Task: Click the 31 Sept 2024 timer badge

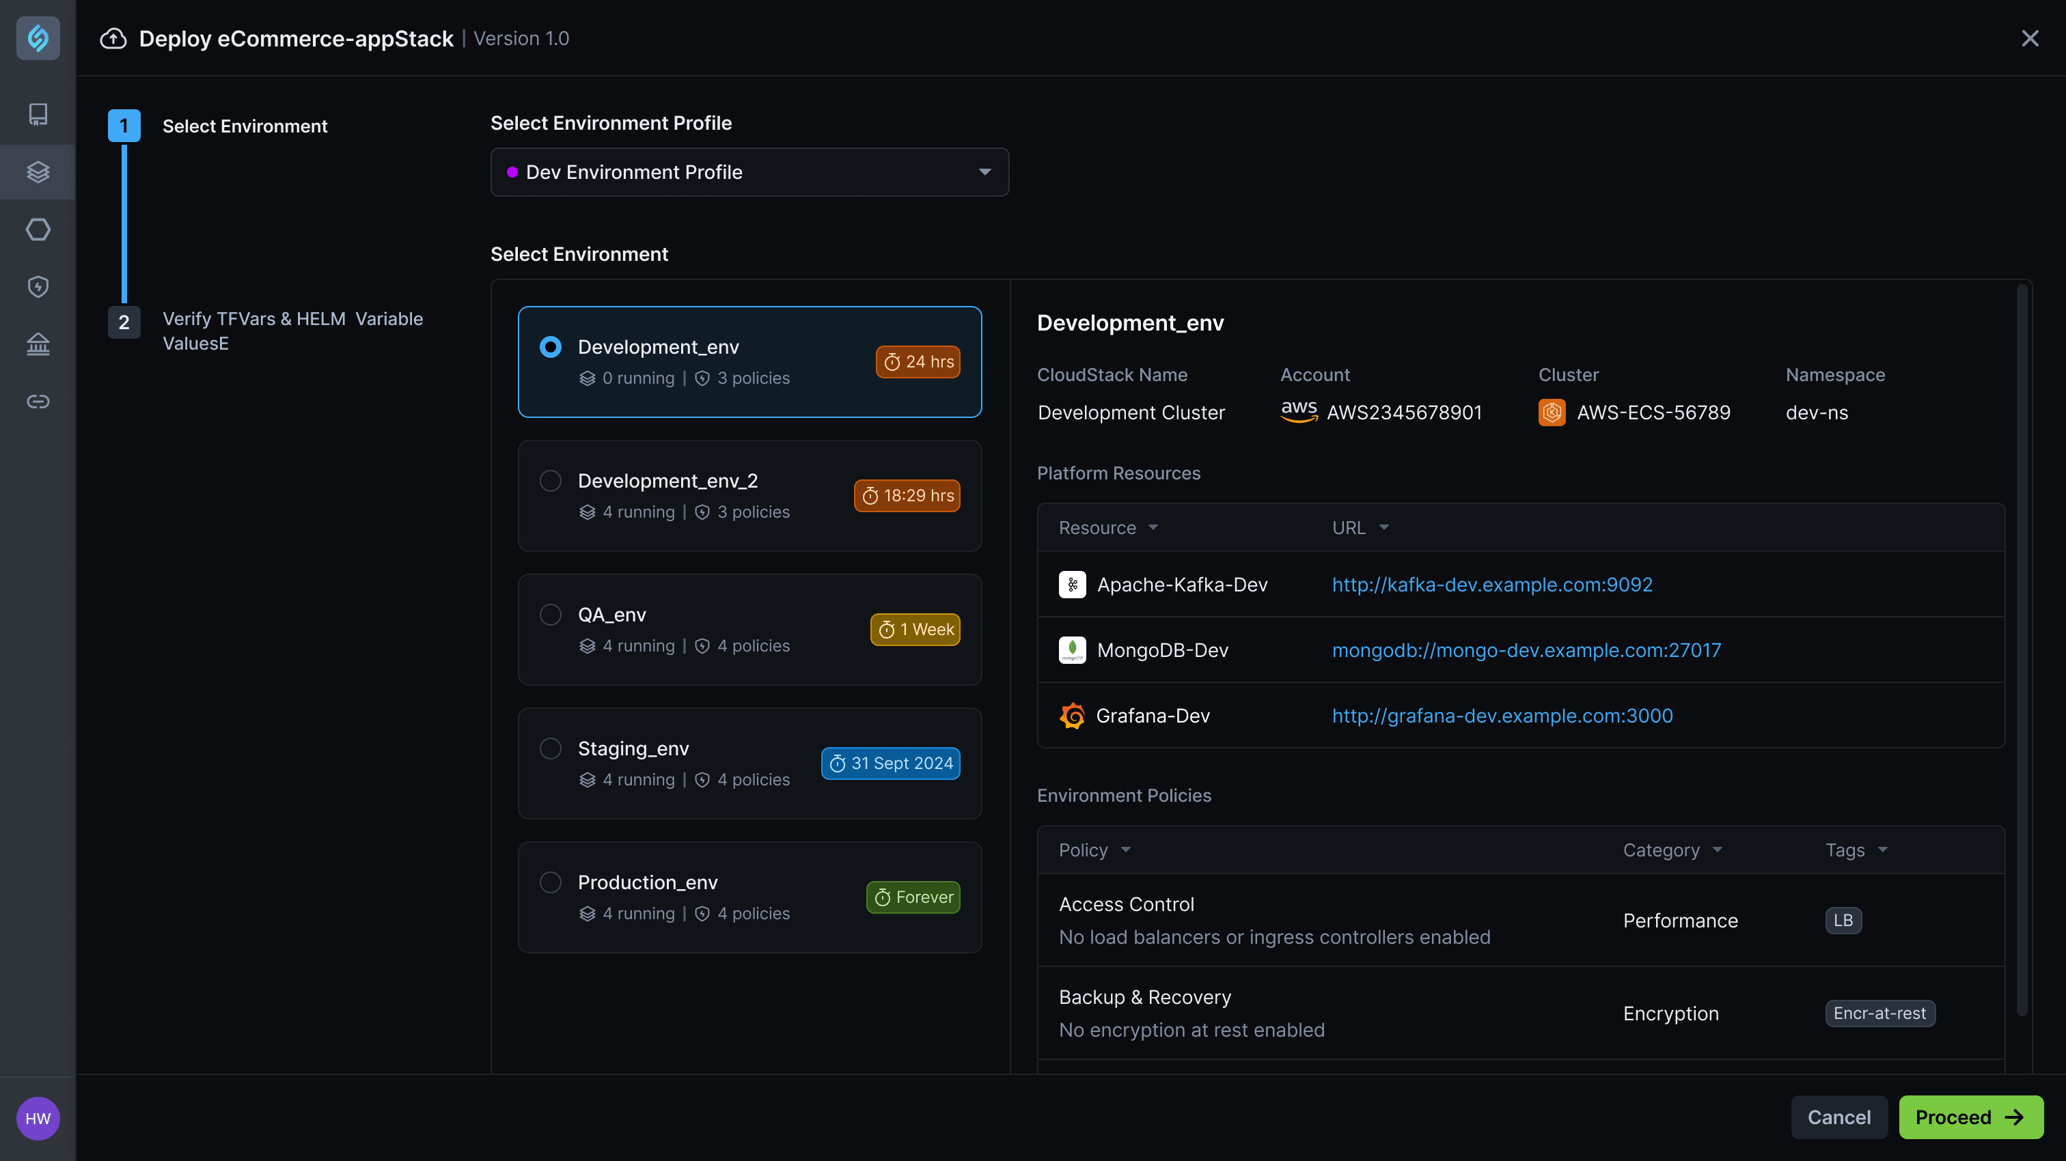Action: 890,764
